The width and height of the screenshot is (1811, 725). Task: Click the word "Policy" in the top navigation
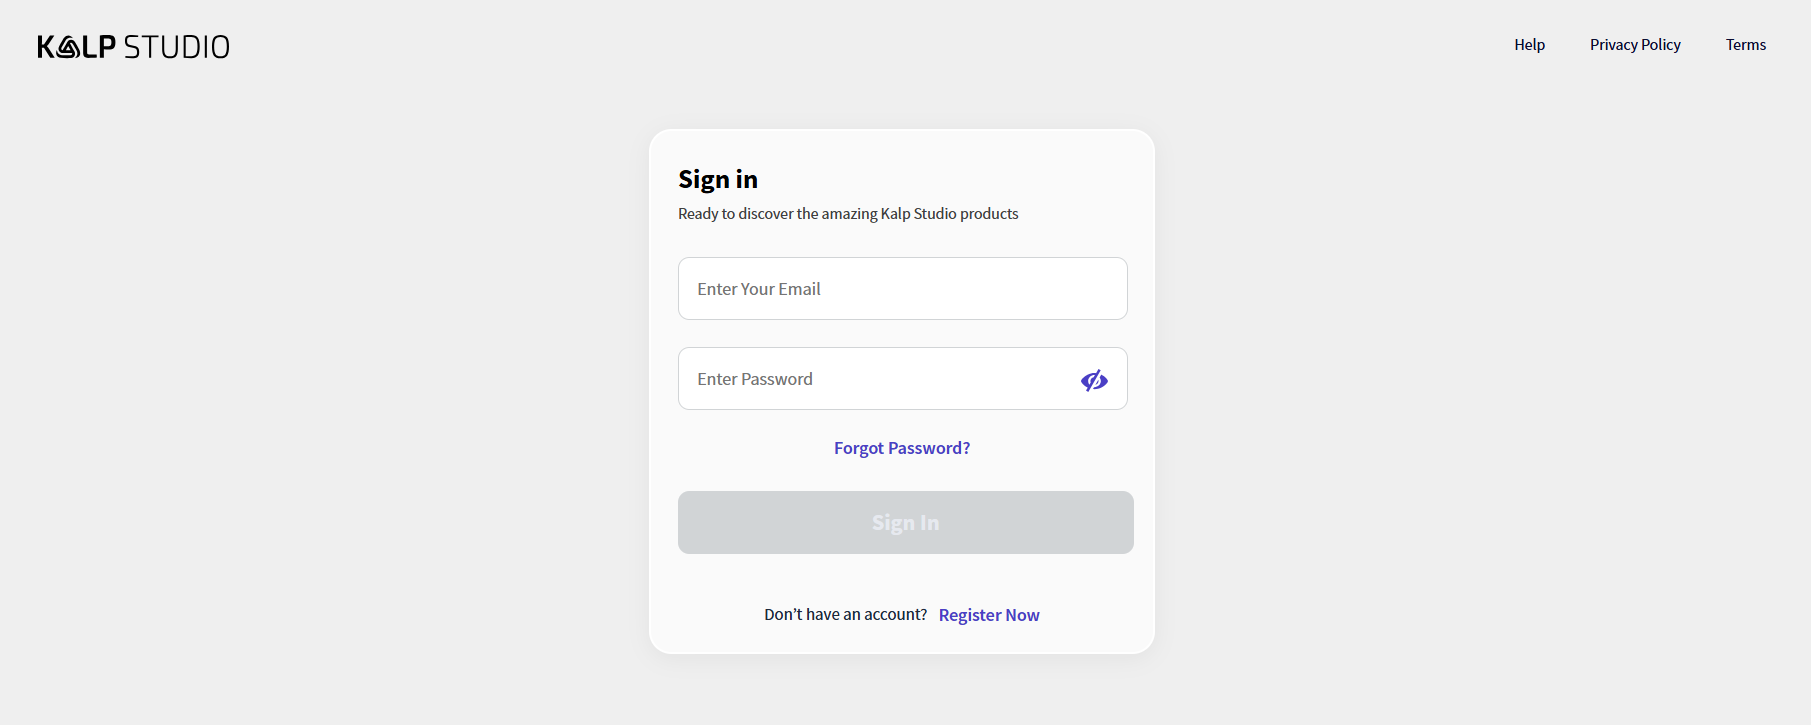[1660, 45]
